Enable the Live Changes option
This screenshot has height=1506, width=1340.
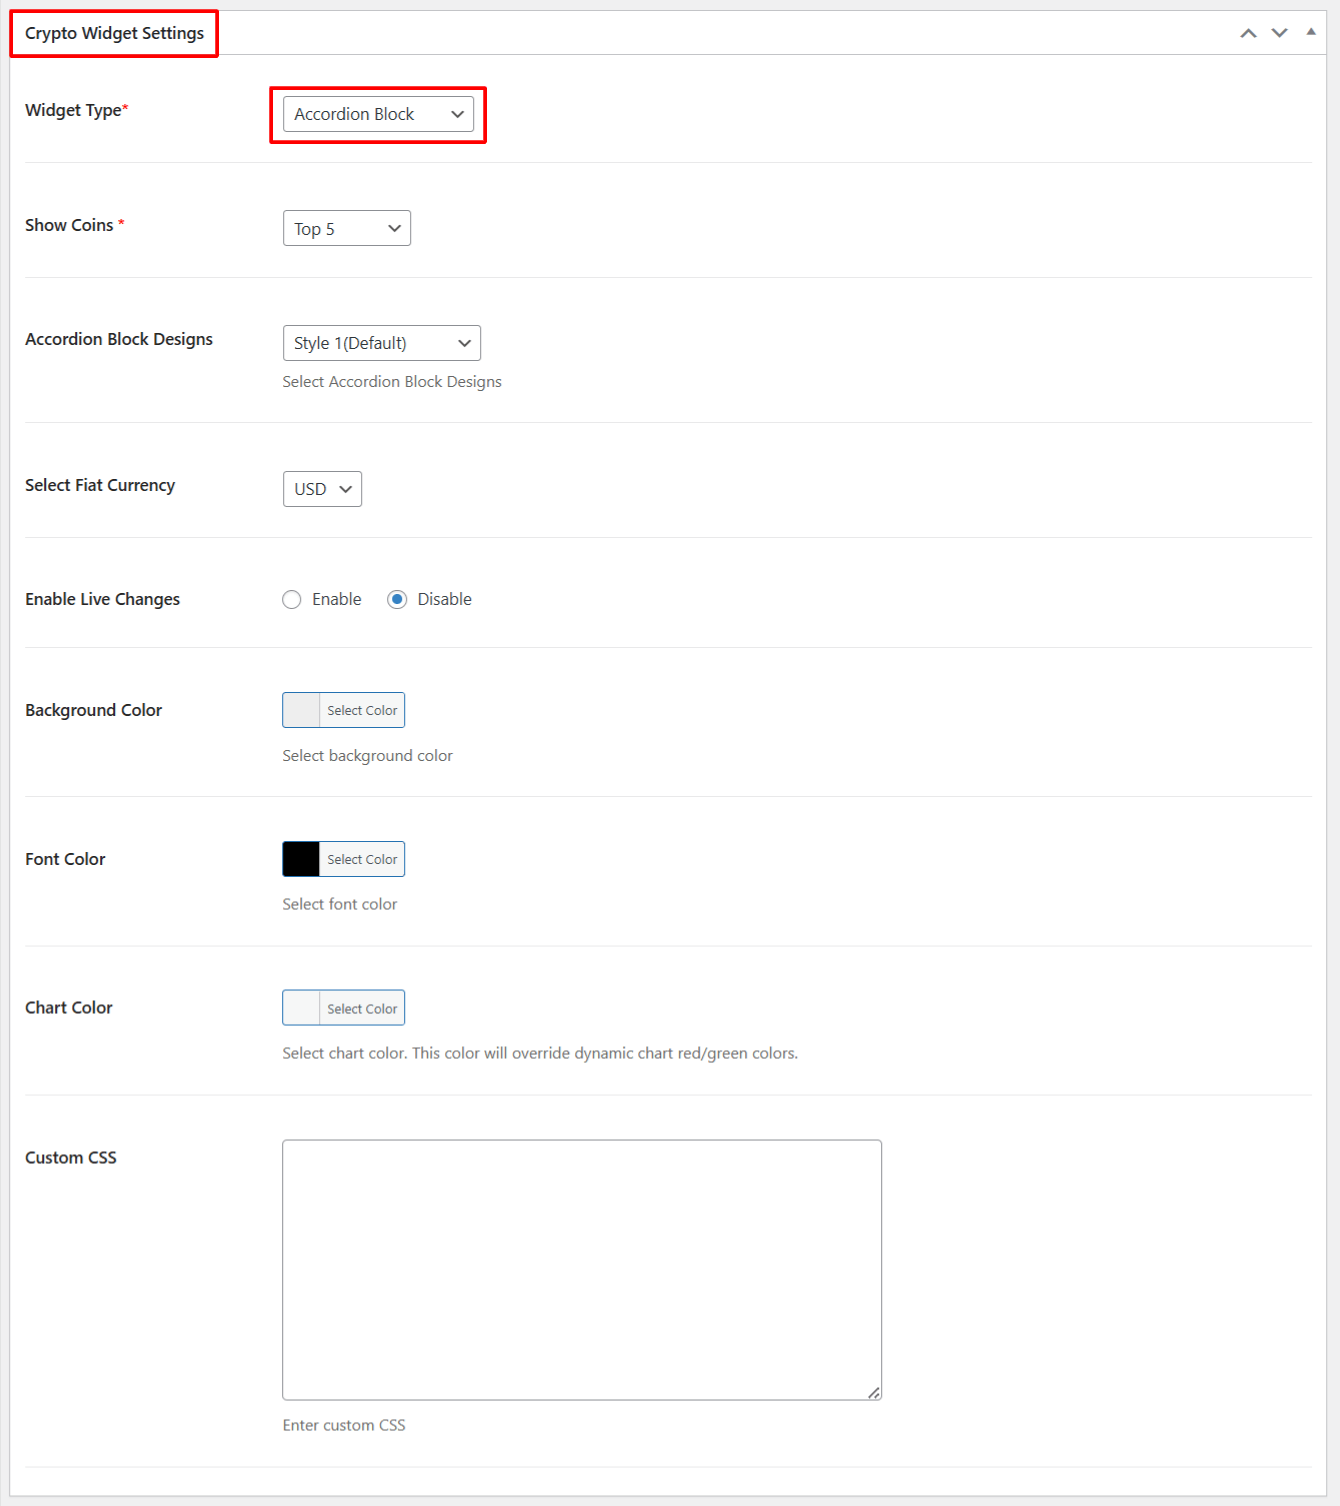tap(292, 599)
